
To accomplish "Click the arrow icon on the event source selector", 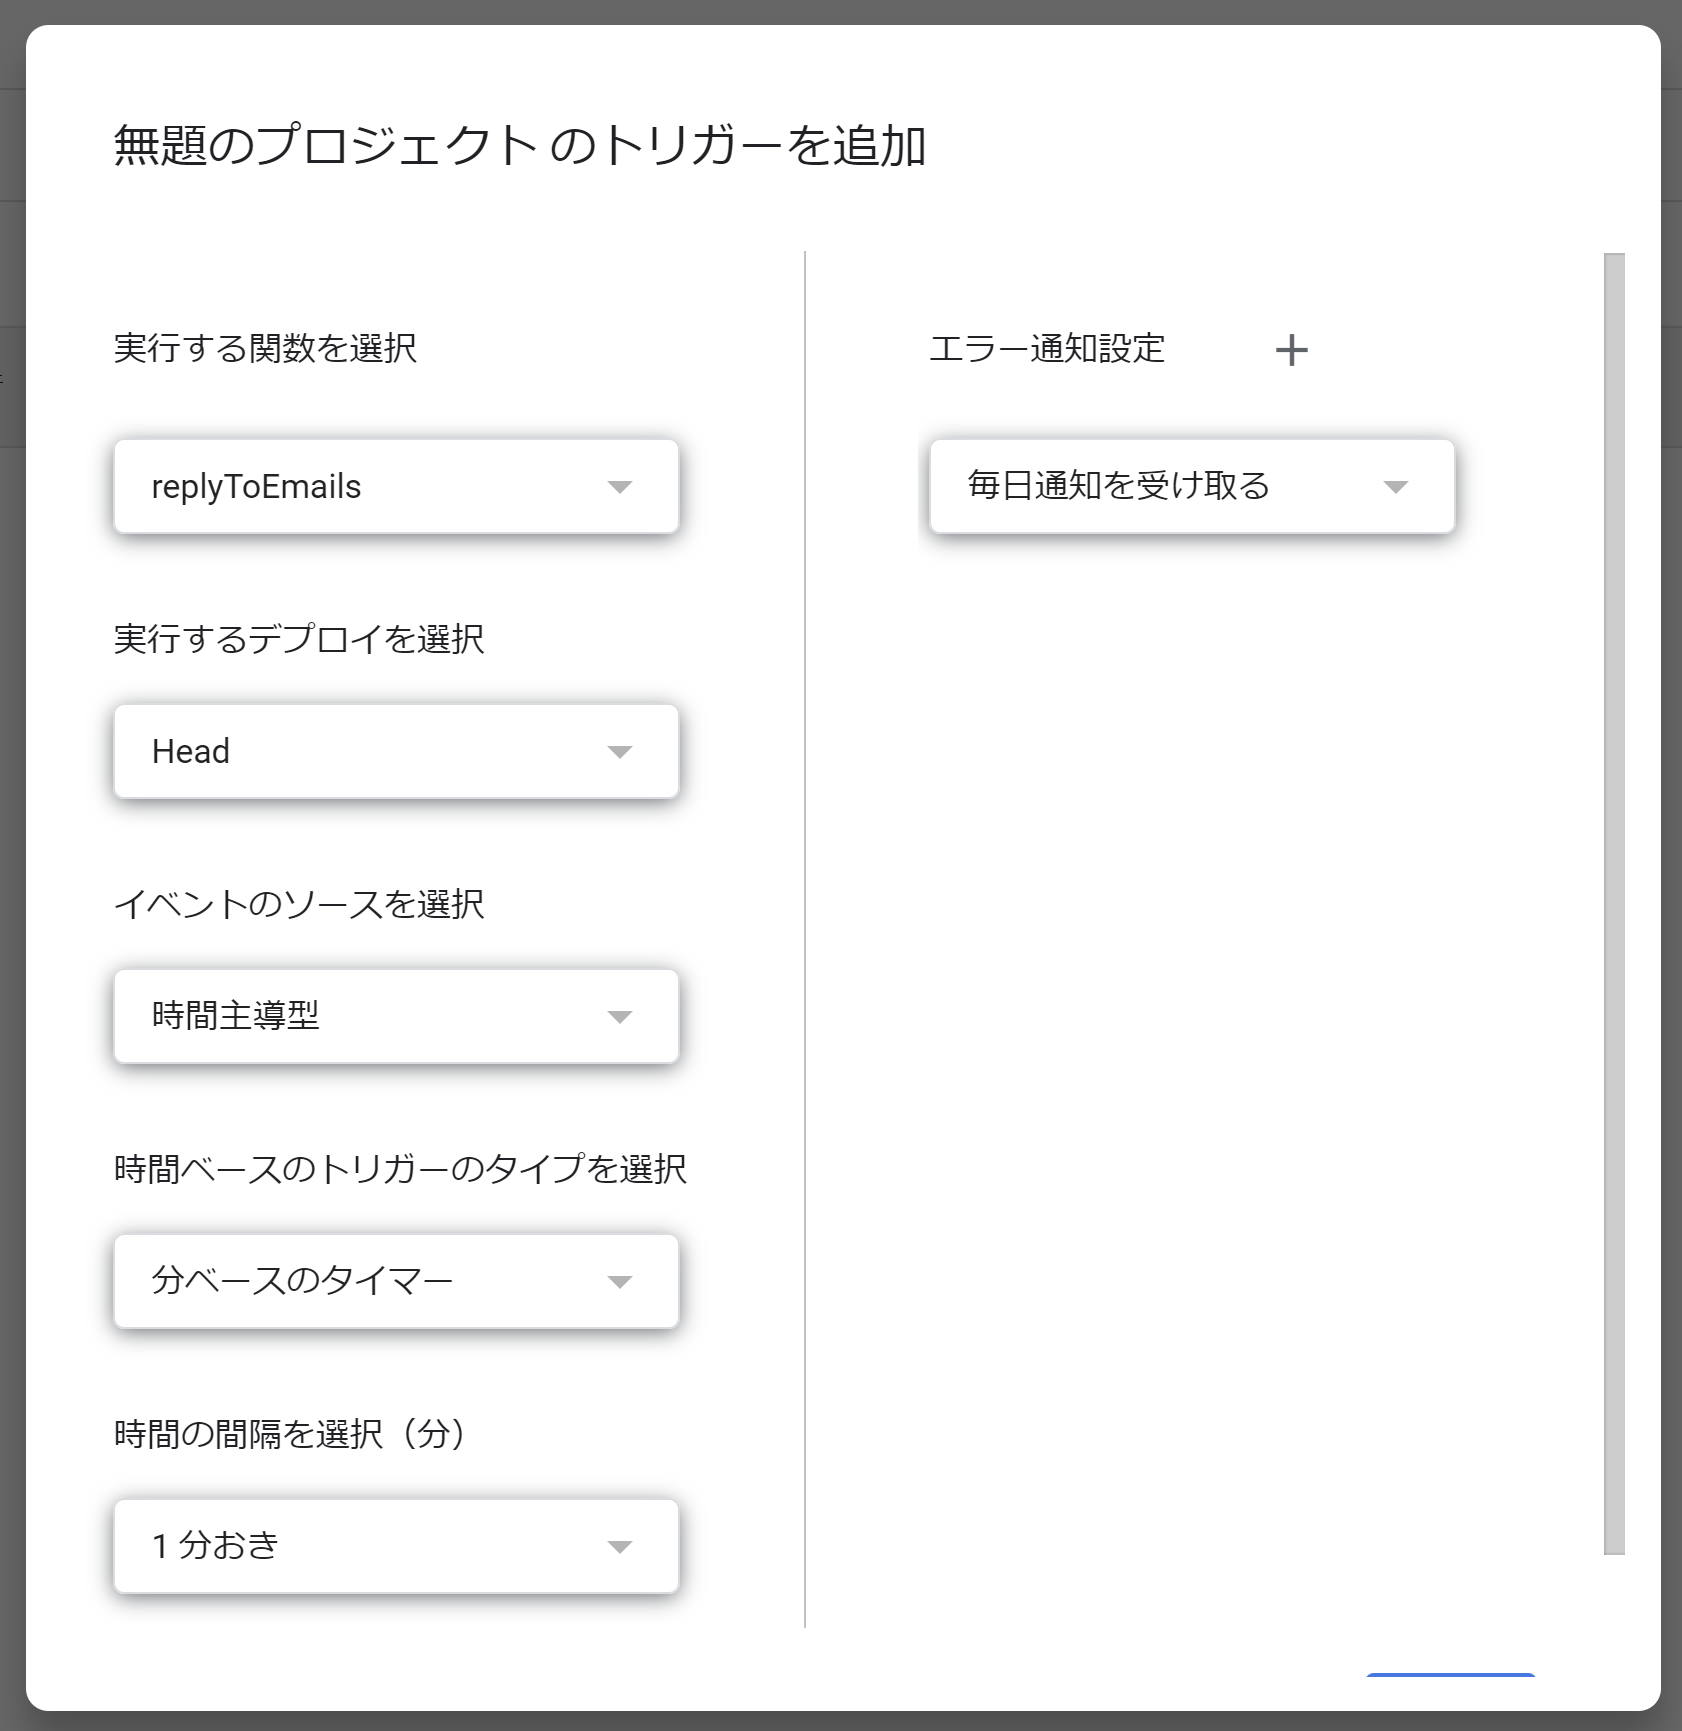I will tap(620, 1016).
